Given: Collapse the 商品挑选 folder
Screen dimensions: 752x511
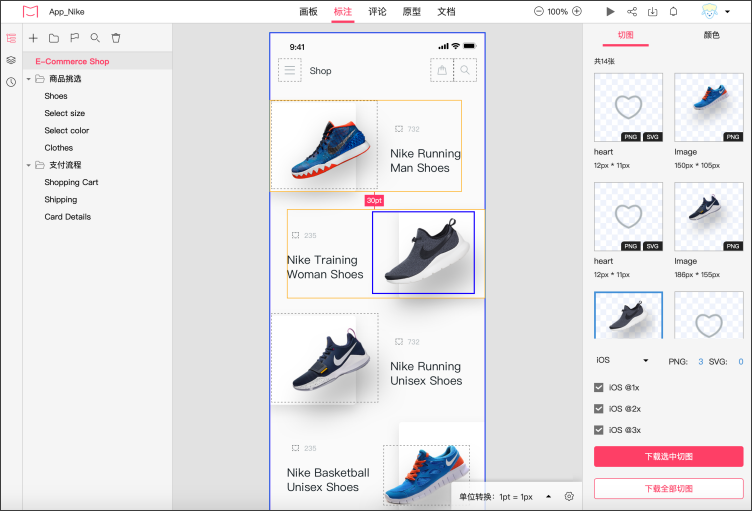Looking at the screenshot, I should [29, 79].
